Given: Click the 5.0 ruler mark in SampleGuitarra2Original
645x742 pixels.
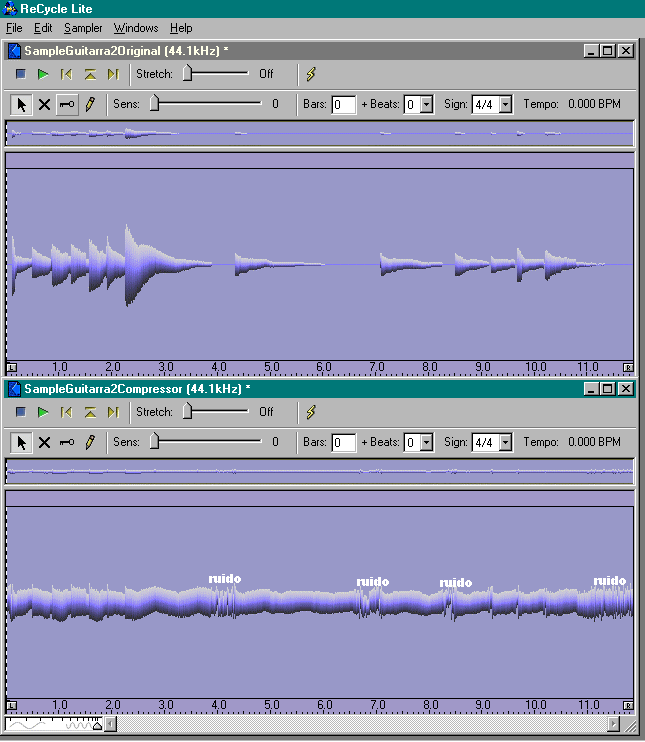Looking at the screenshot, I should coord(272,367).
